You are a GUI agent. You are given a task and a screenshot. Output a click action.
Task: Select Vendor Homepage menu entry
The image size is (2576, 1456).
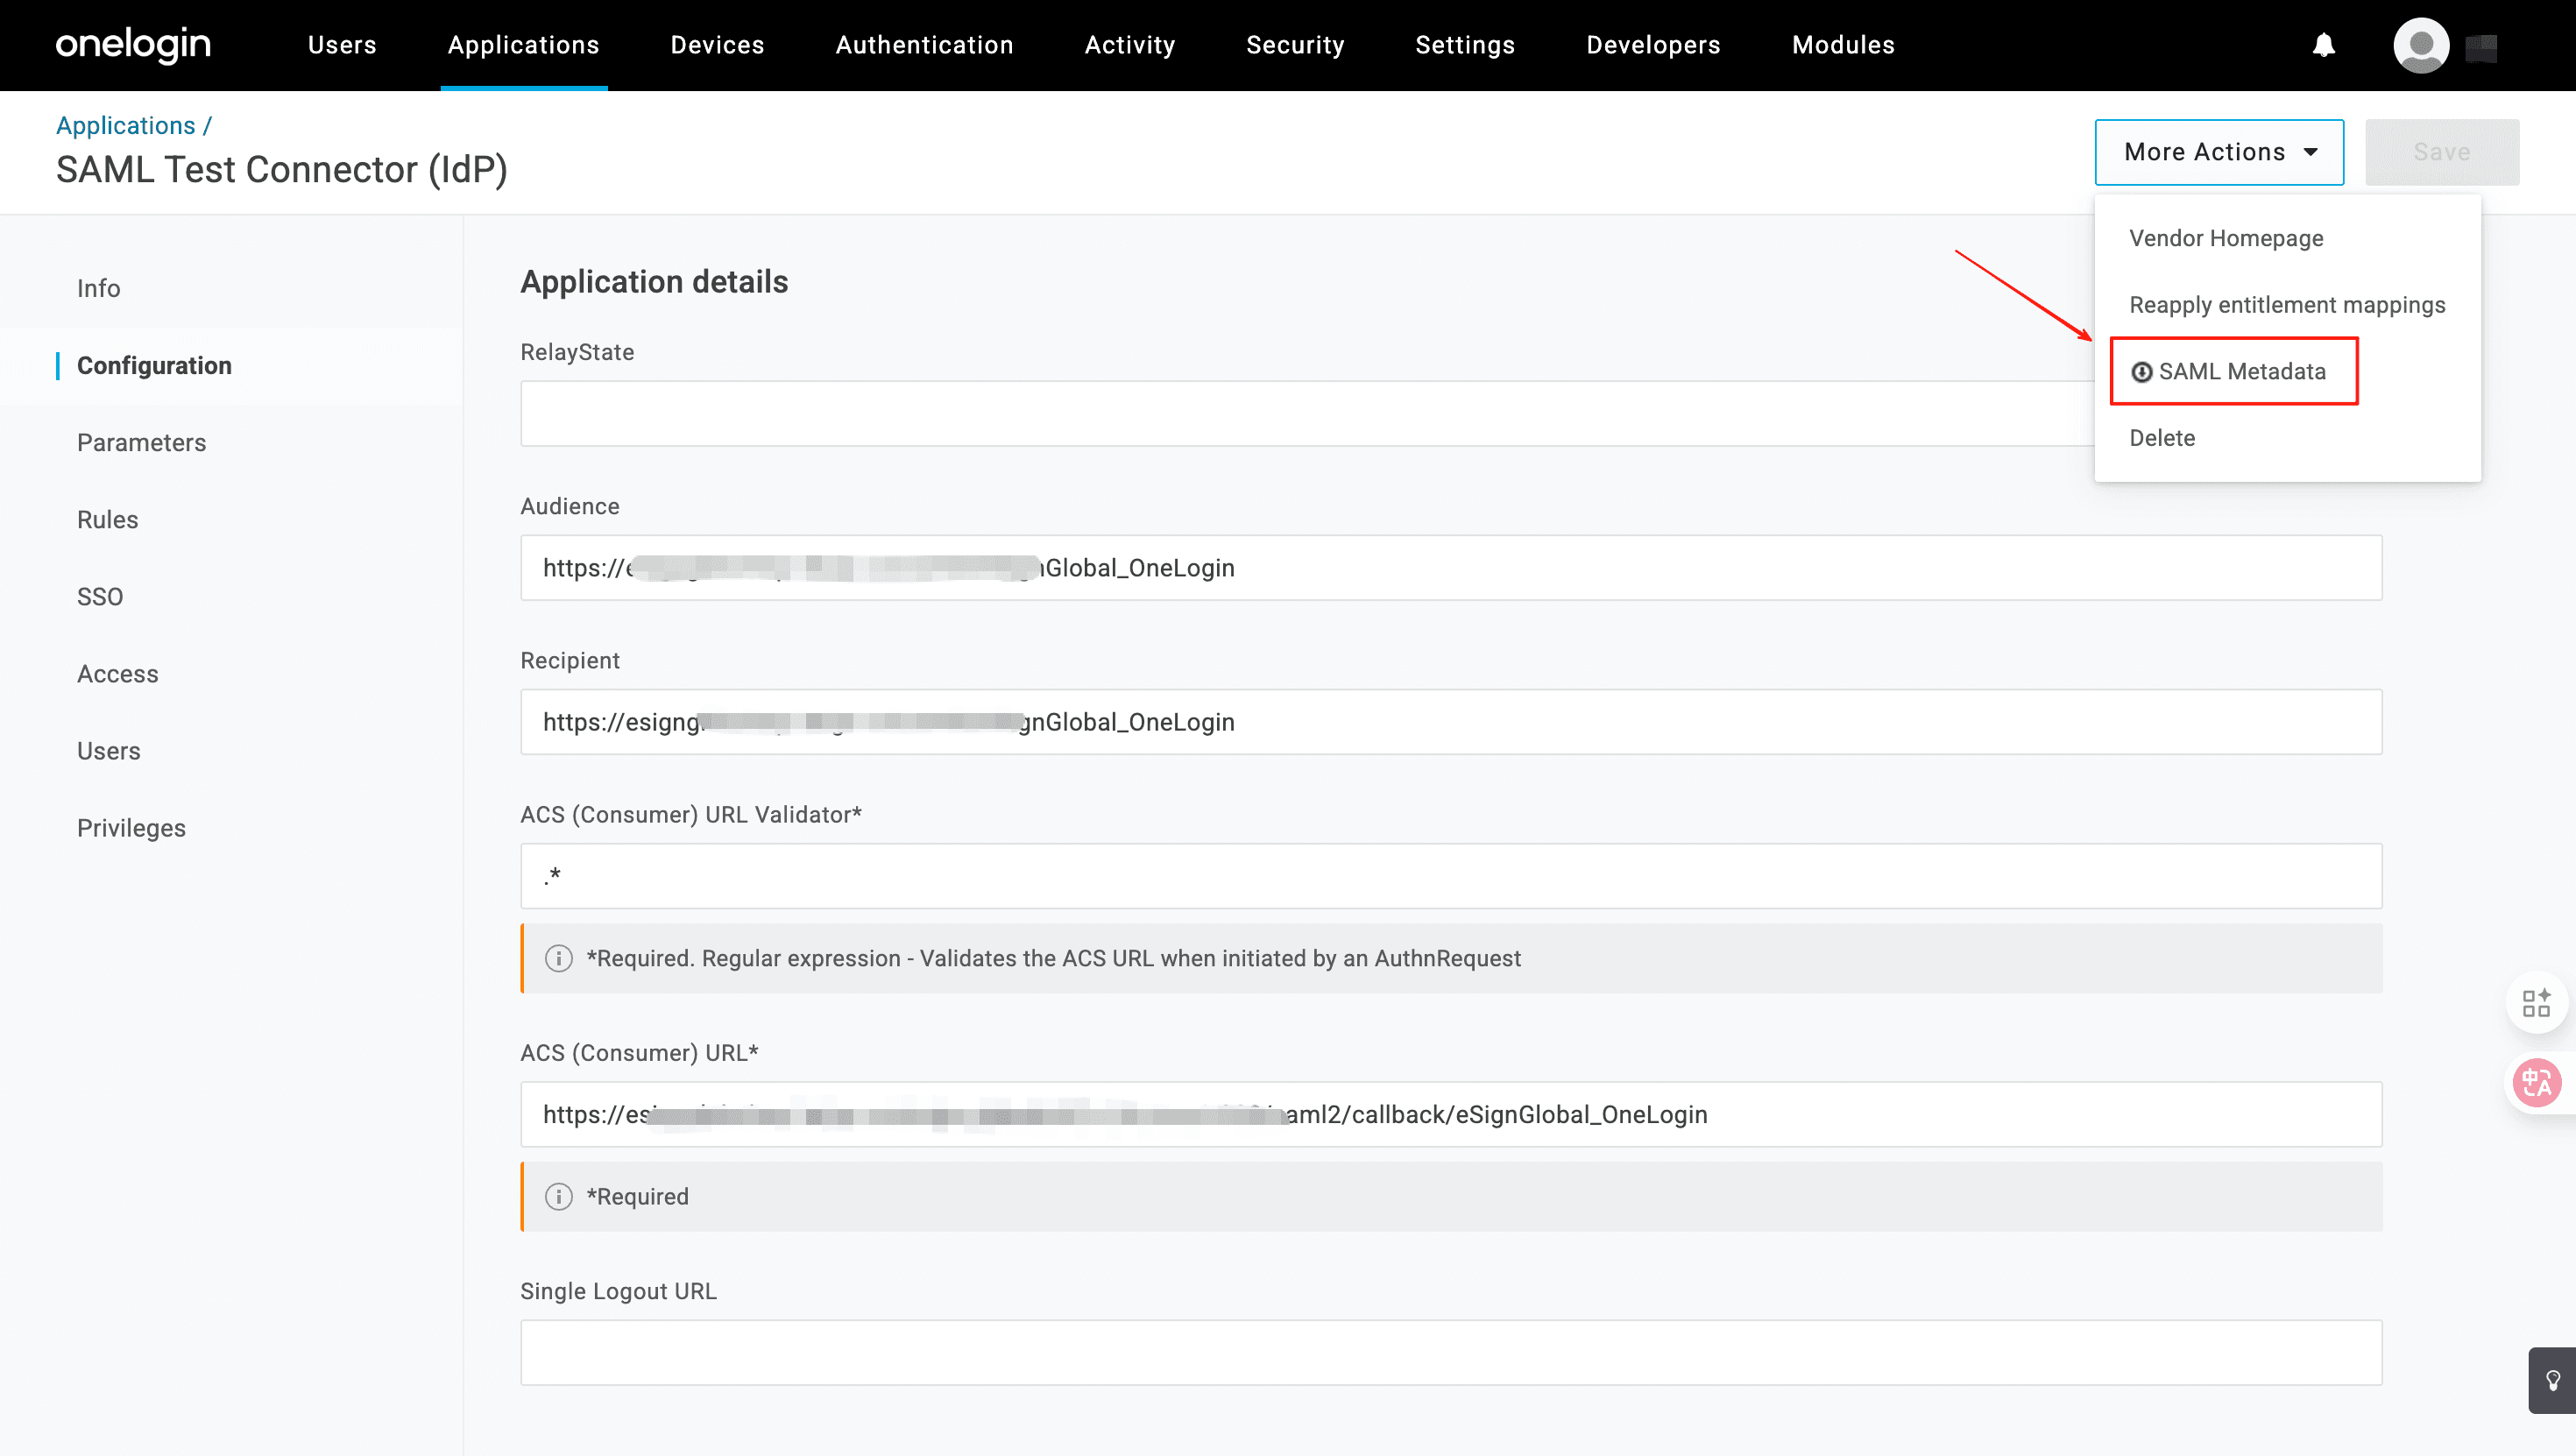click(x=2226, y=238)
